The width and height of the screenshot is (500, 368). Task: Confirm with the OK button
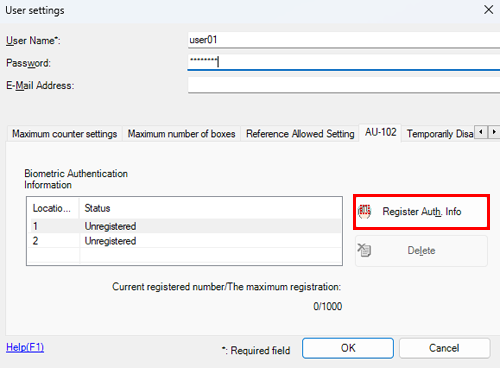click(x=348, y=348)
